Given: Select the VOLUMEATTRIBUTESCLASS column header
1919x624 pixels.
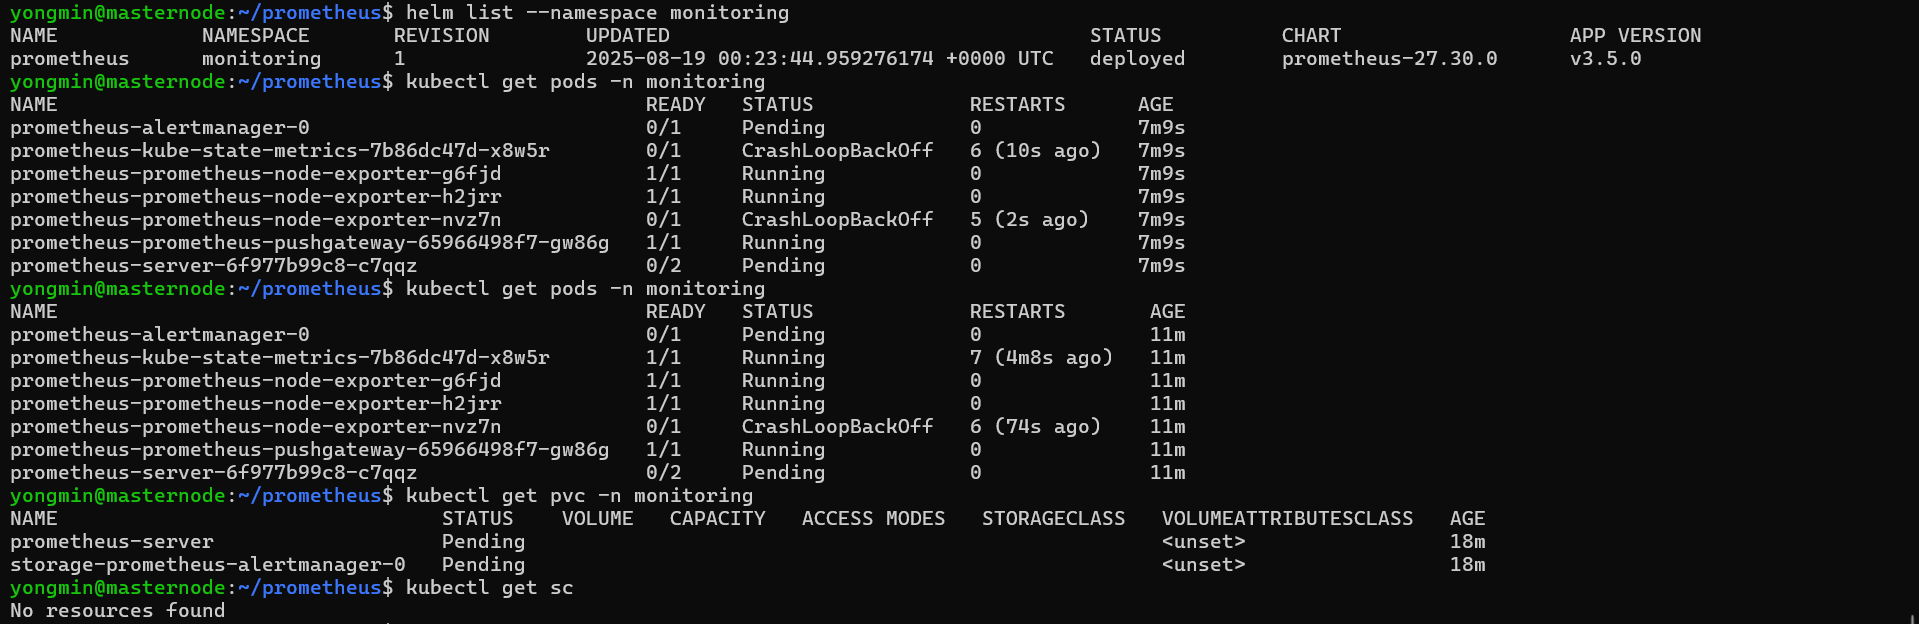Looking at the screenshot, I should (x=1287, y=519).
